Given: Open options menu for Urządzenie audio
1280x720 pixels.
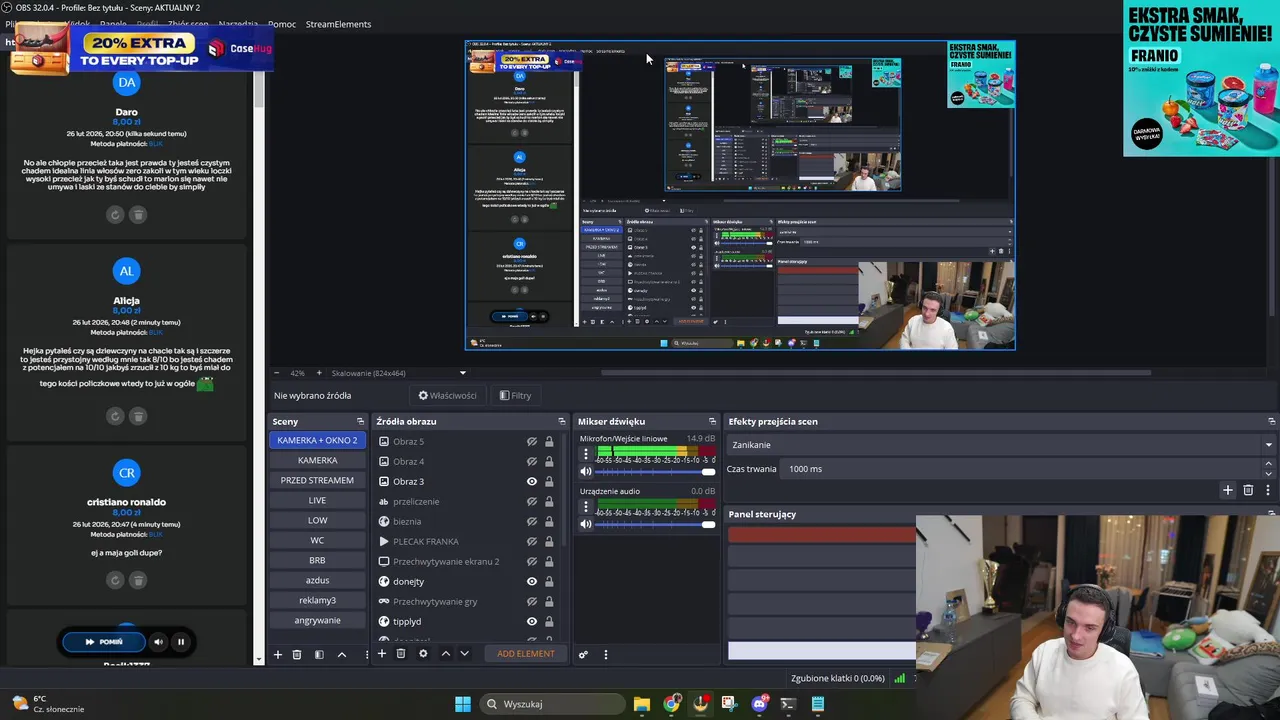Looking at the screenshot, I should point(586,507).
